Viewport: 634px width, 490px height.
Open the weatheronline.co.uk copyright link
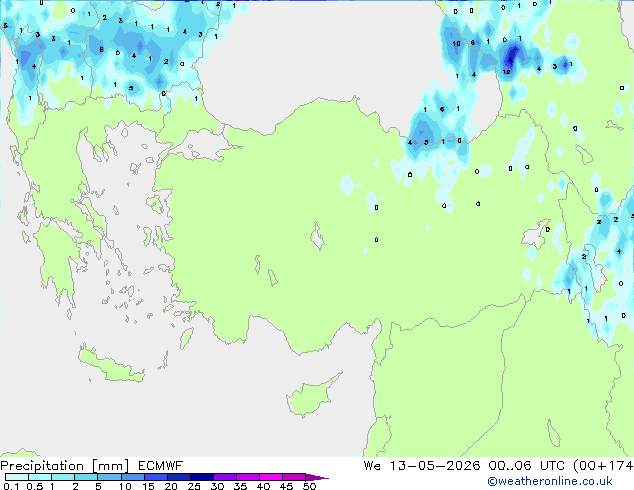(x=550, y=481)
